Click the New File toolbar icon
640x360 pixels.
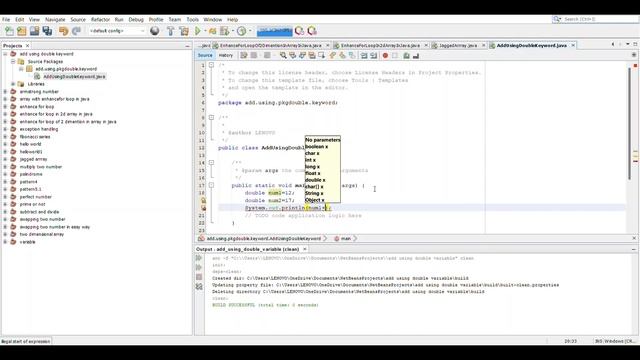click(x=9, y=31)
